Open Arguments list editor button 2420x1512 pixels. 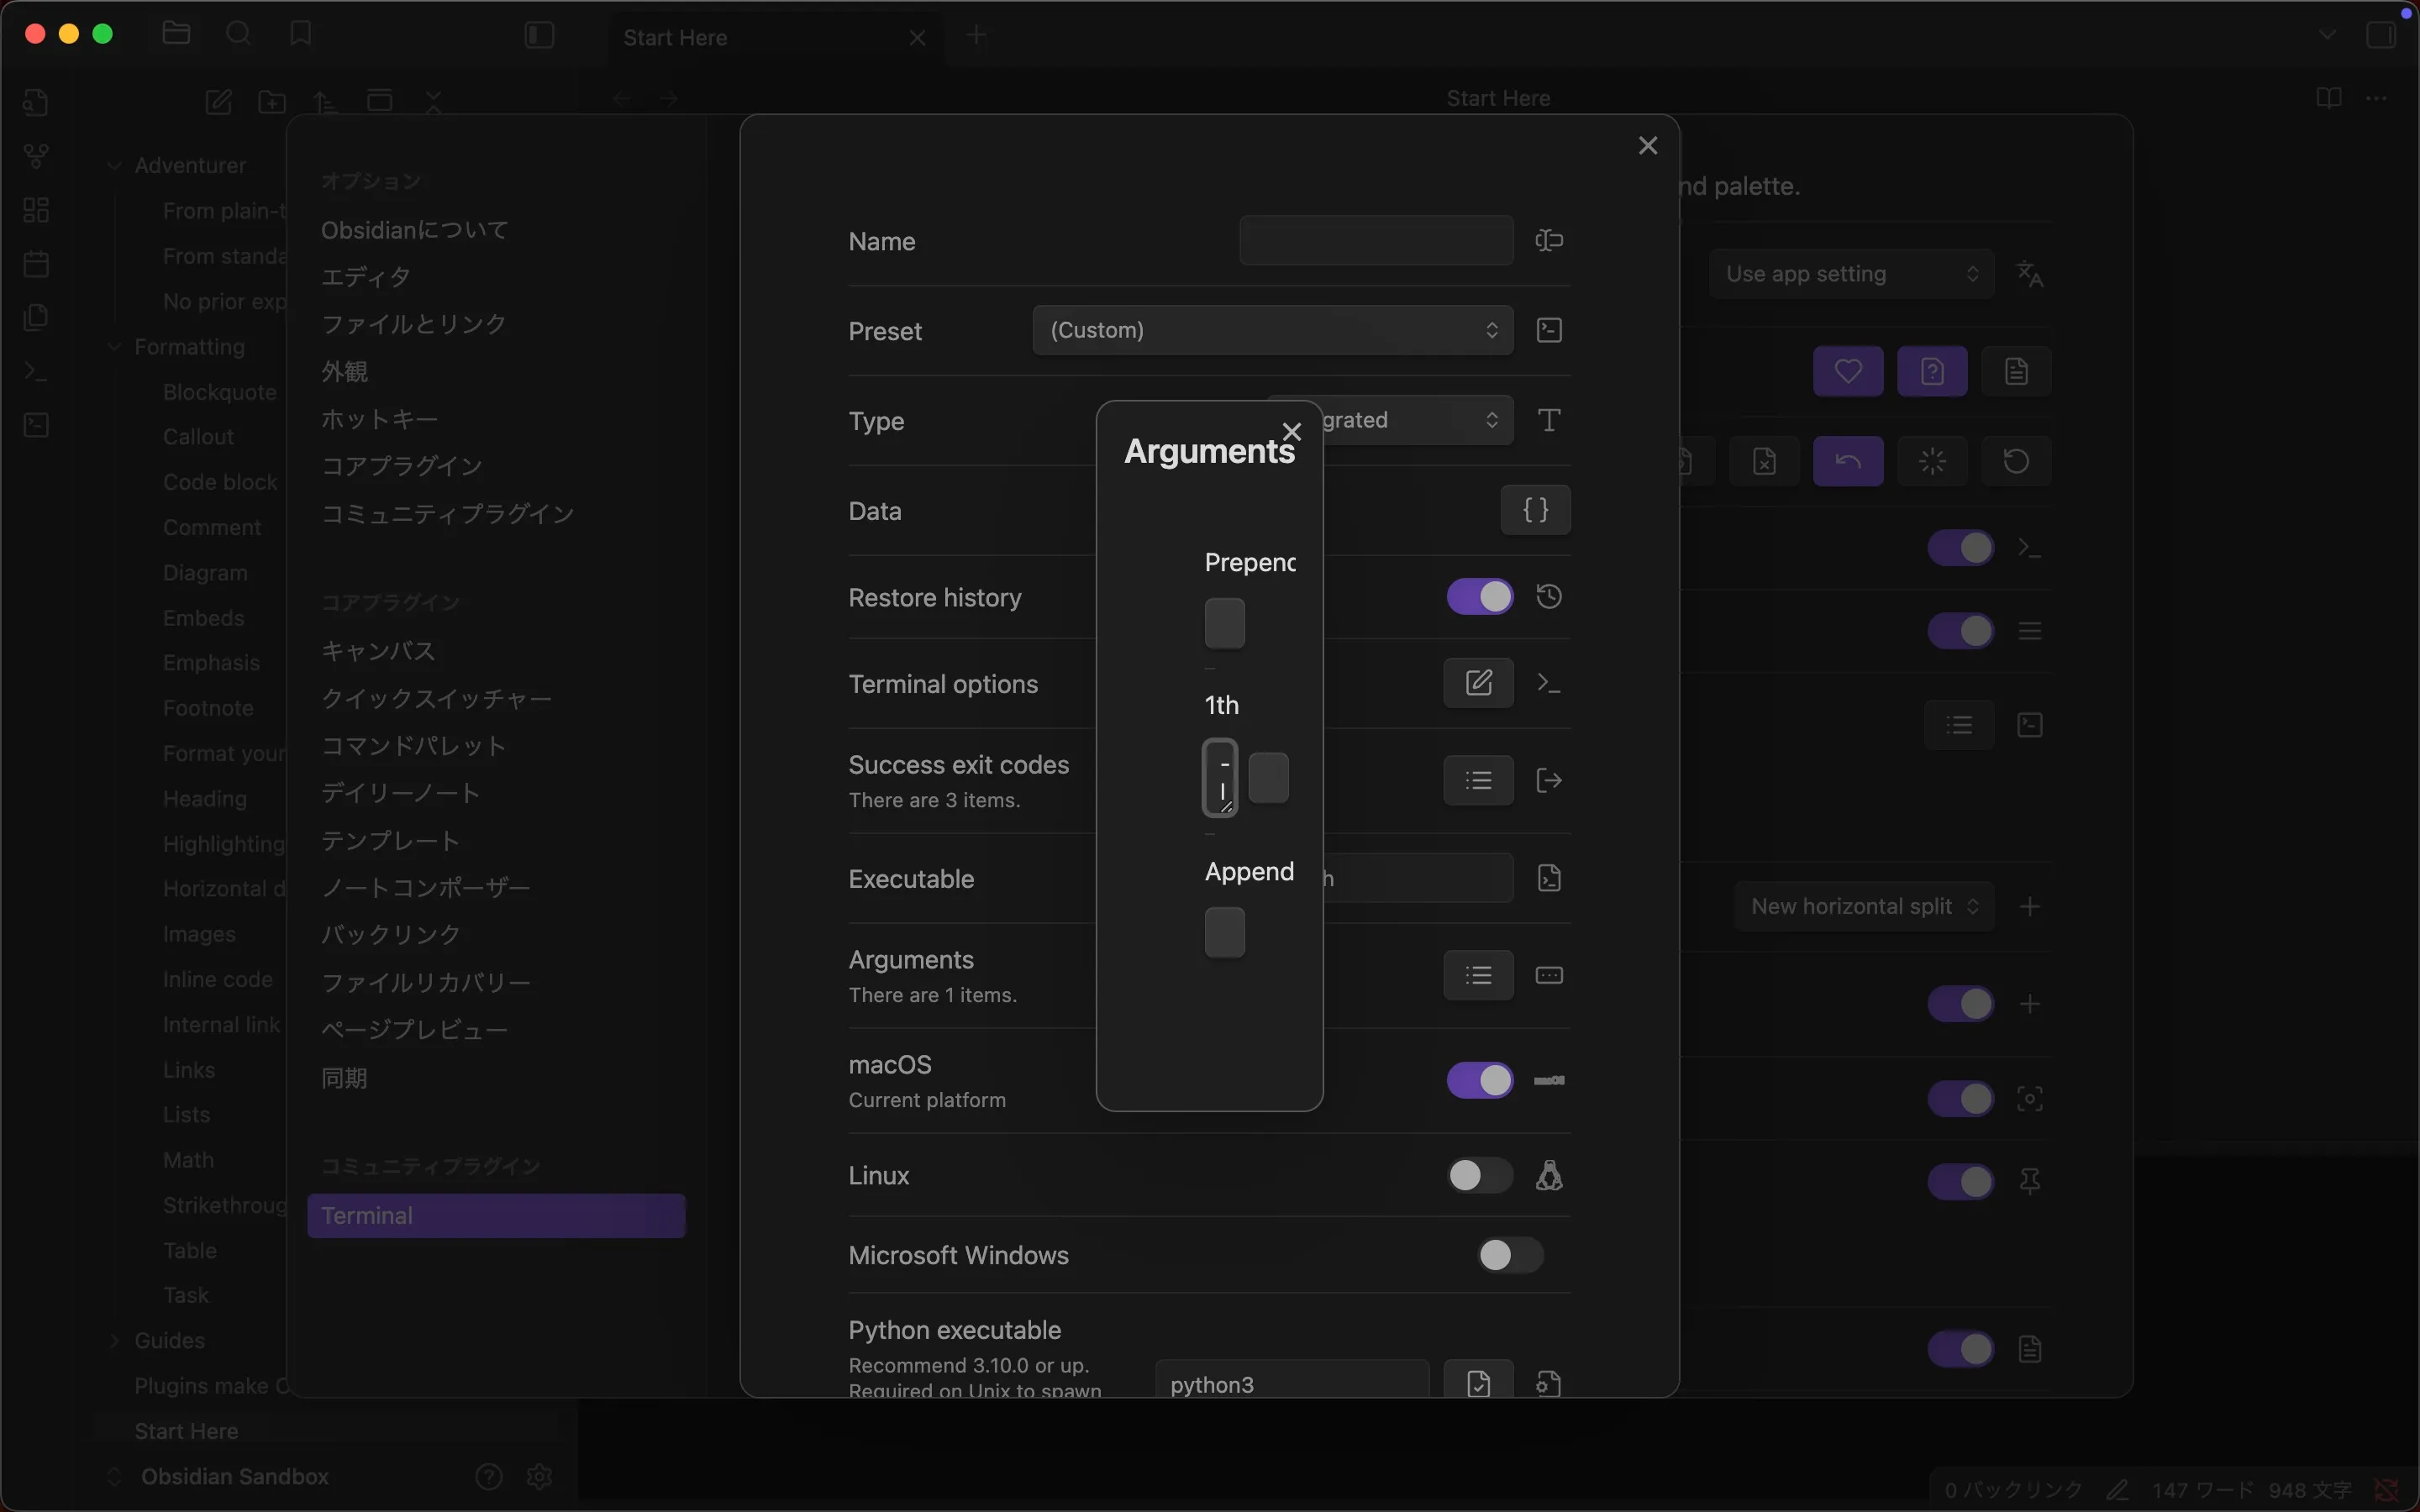click(x=1478, y=975)
